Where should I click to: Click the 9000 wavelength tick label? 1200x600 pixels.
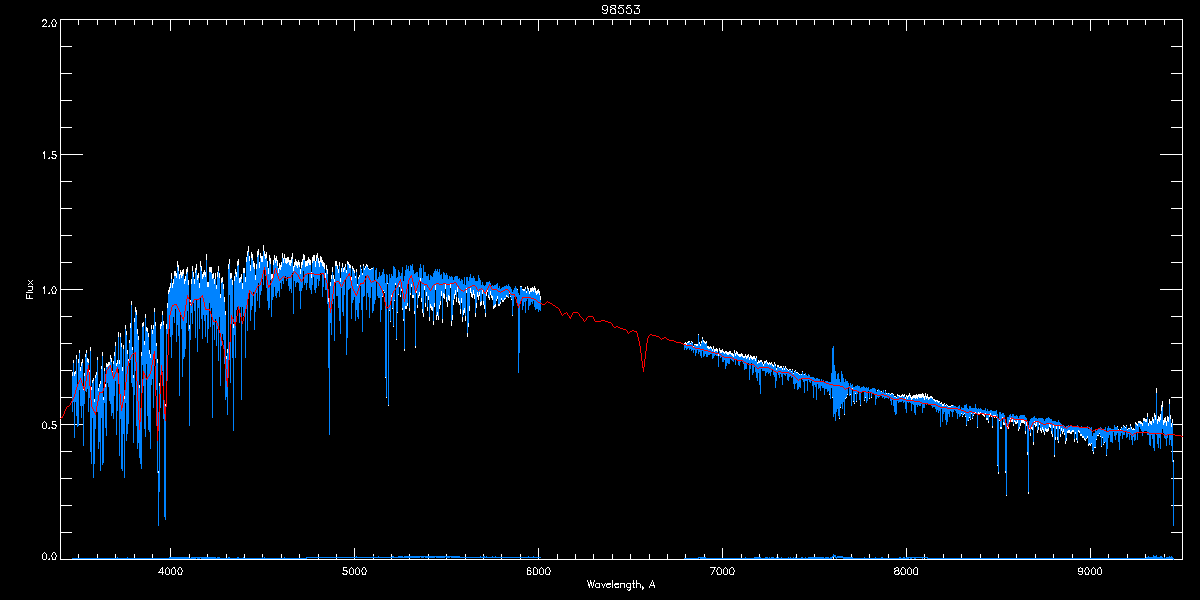[1090, 572]
